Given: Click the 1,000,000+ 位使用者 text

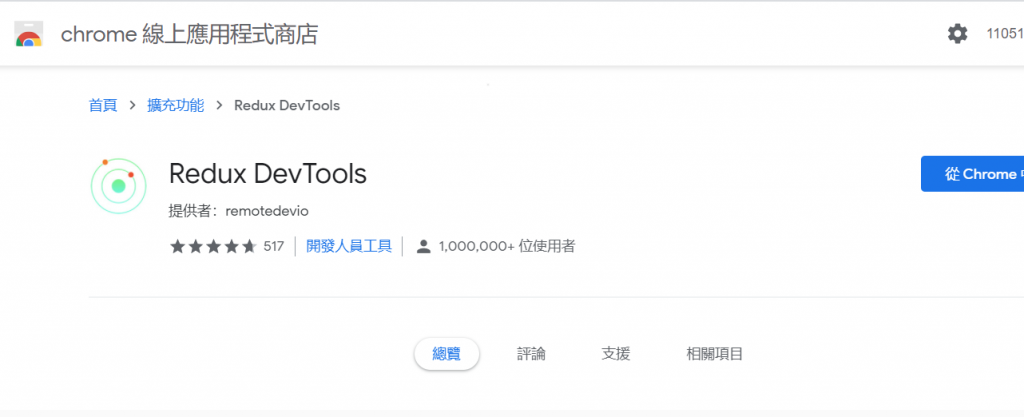Looking at the screenshot, I should pos(507,247).
